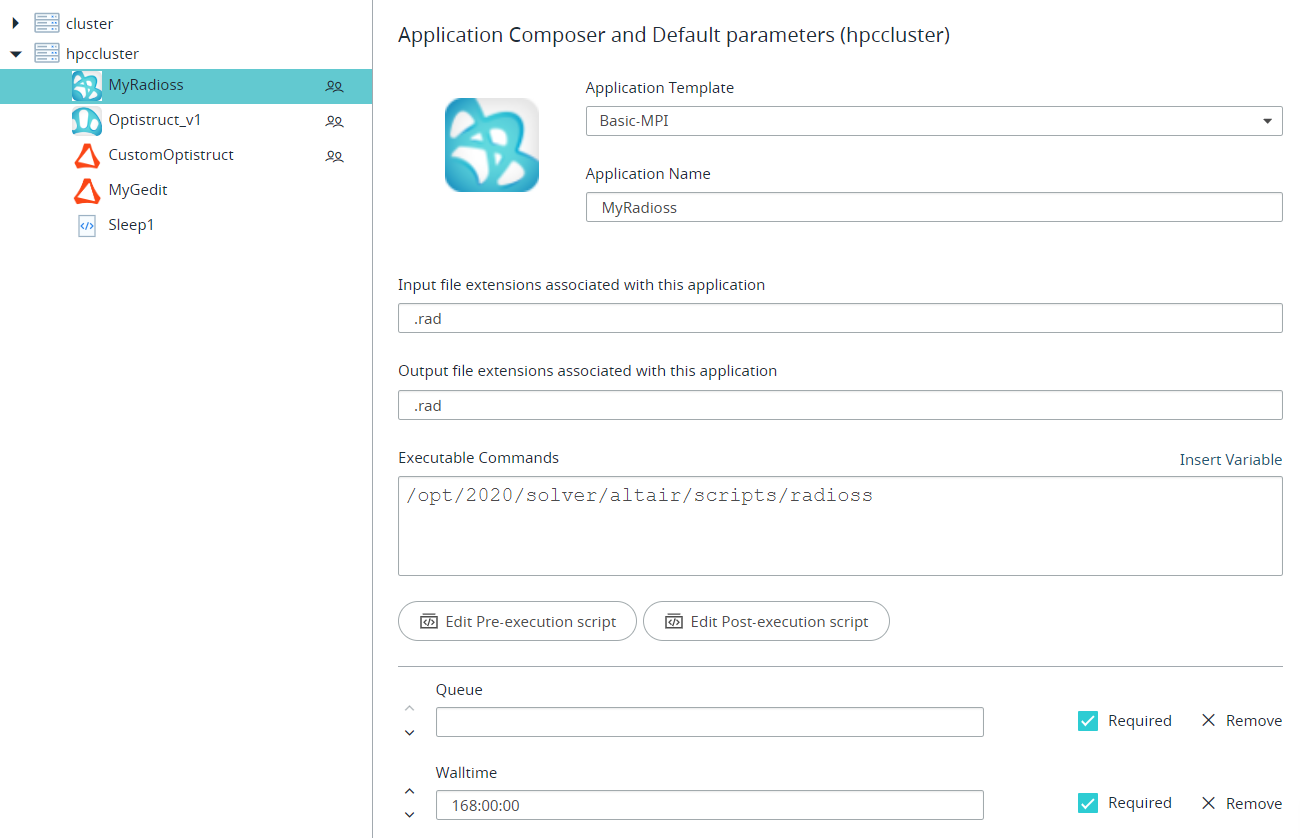Click the MyRadioss application icon in tree

coord(87,86)
